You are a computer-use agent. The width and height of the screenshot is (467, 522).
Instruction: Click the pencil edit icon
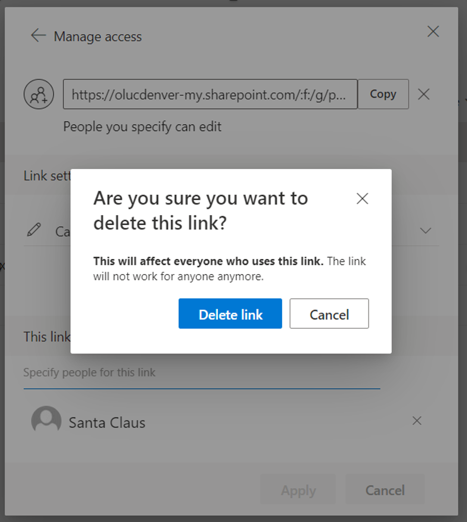pos(34,230)
